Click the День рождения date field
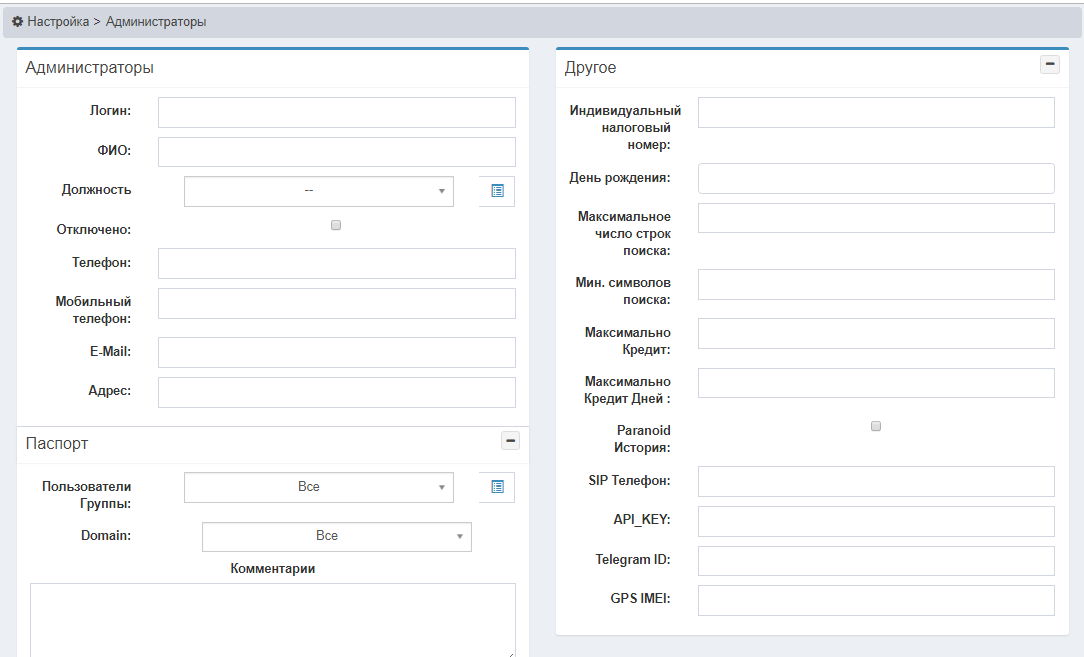The image size is (1084, 657). click(876, 178)
